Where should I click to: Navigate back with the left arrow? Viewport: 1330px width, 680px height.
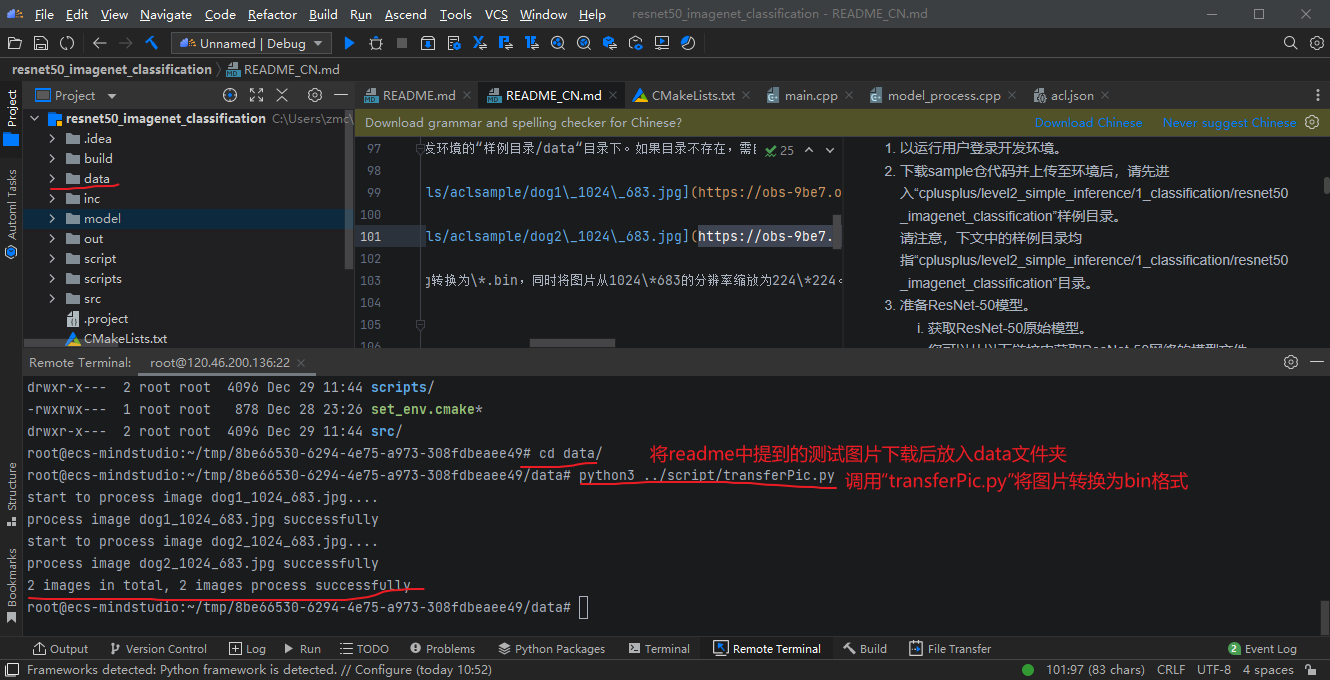click(99, 43)
